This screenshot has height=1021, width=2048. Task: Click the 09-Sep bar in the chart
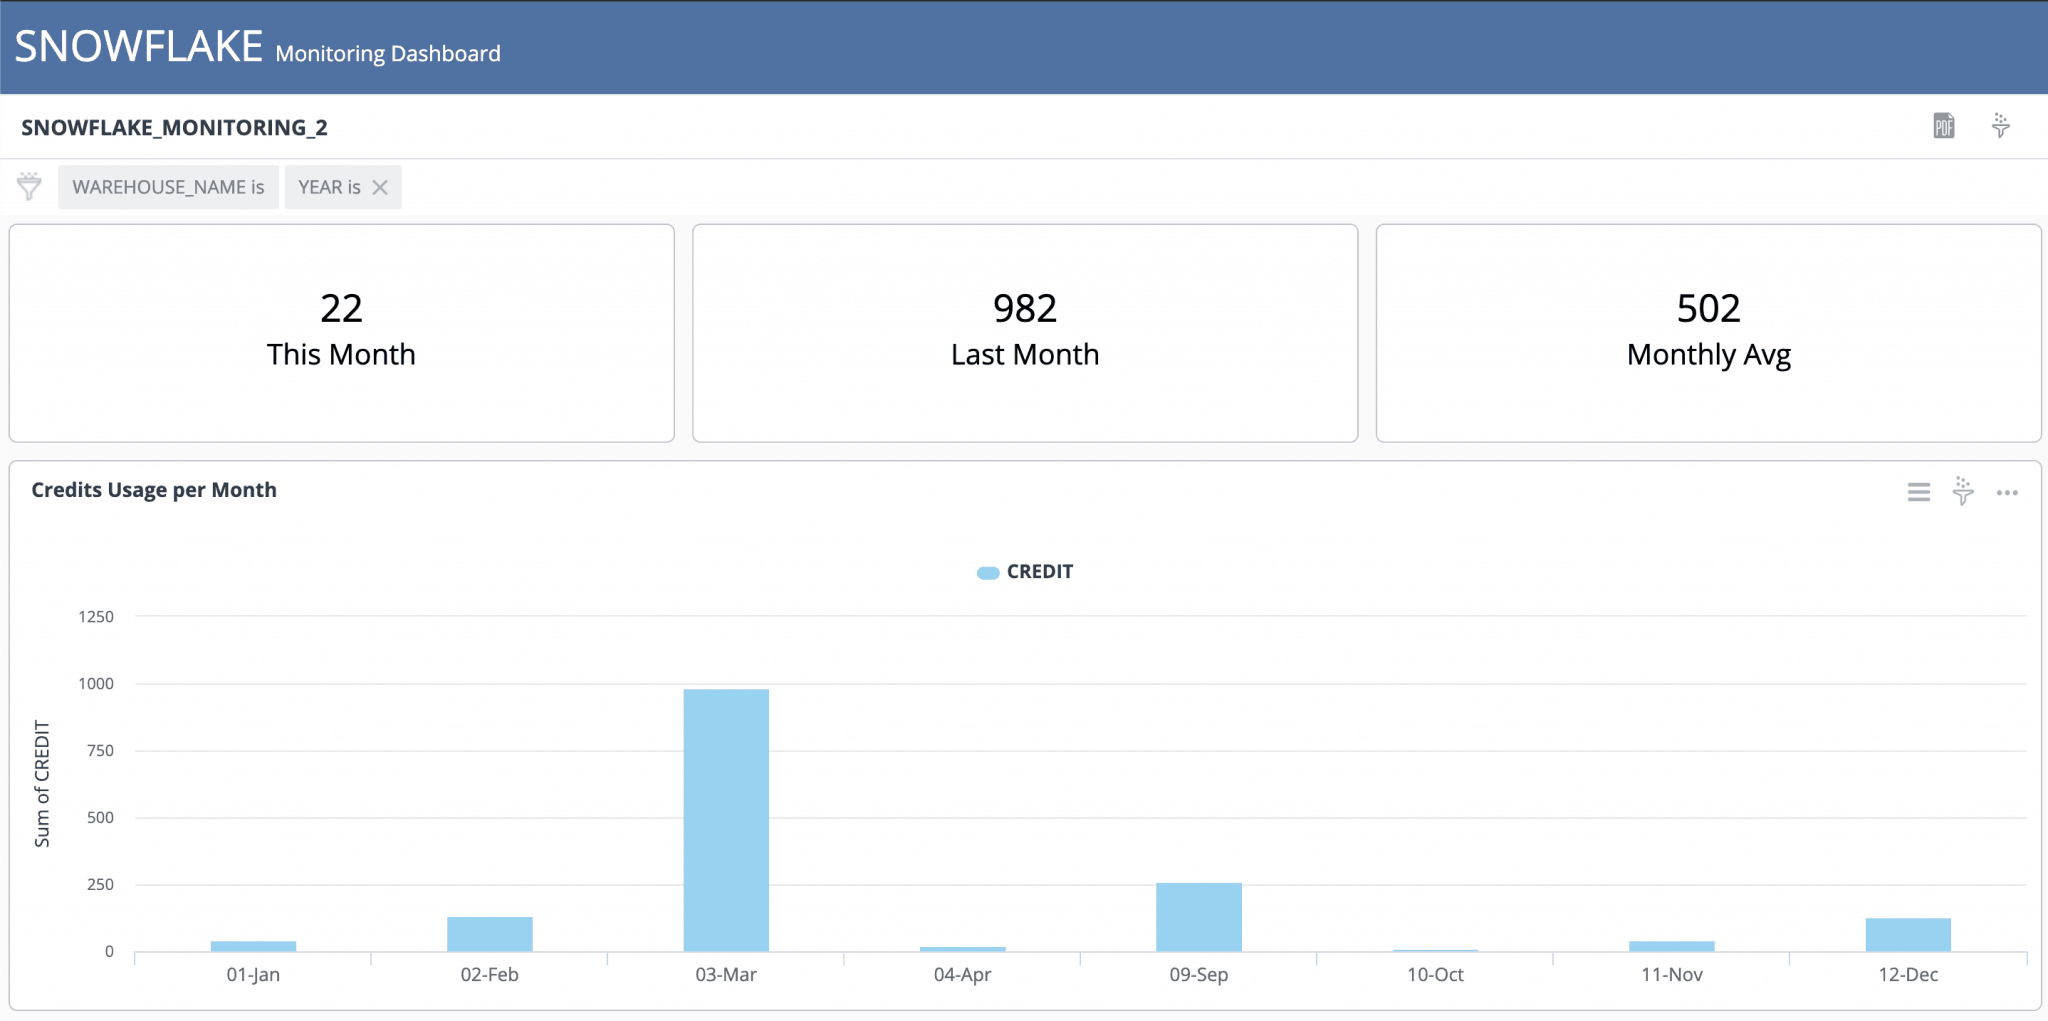tap(1198, 915)
